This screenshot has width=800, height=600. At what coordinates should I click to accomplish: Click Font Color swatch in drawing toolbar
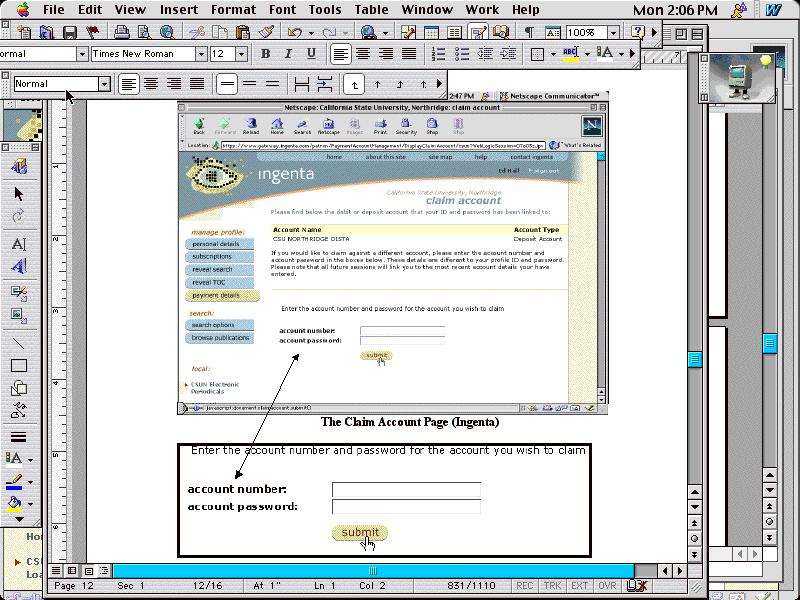coord(14,459)
